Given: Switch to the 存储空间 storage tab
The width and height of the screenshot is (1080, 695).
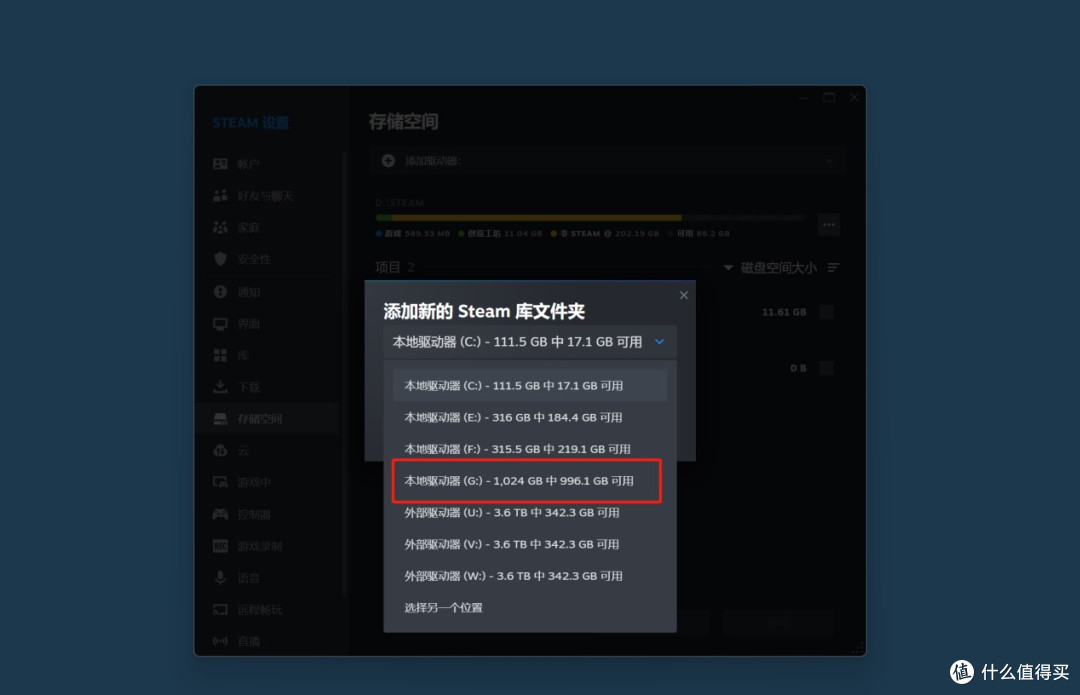Looking at the screenshot, I should pyautogui.click(x=268, y=419).
